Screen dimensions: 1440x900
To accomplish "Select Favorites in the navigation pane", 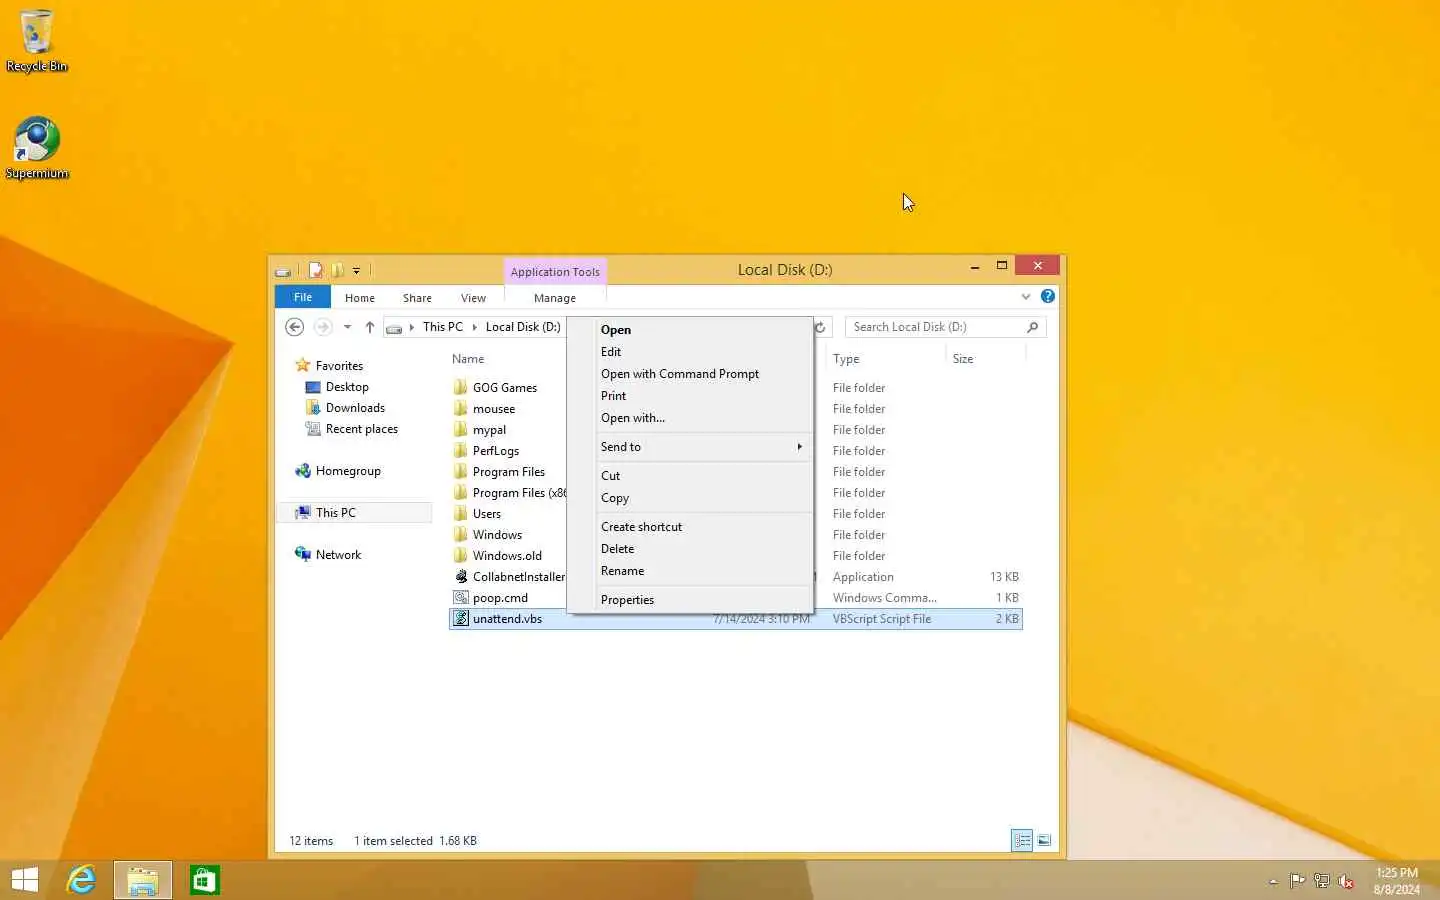I will pos(339,366).
